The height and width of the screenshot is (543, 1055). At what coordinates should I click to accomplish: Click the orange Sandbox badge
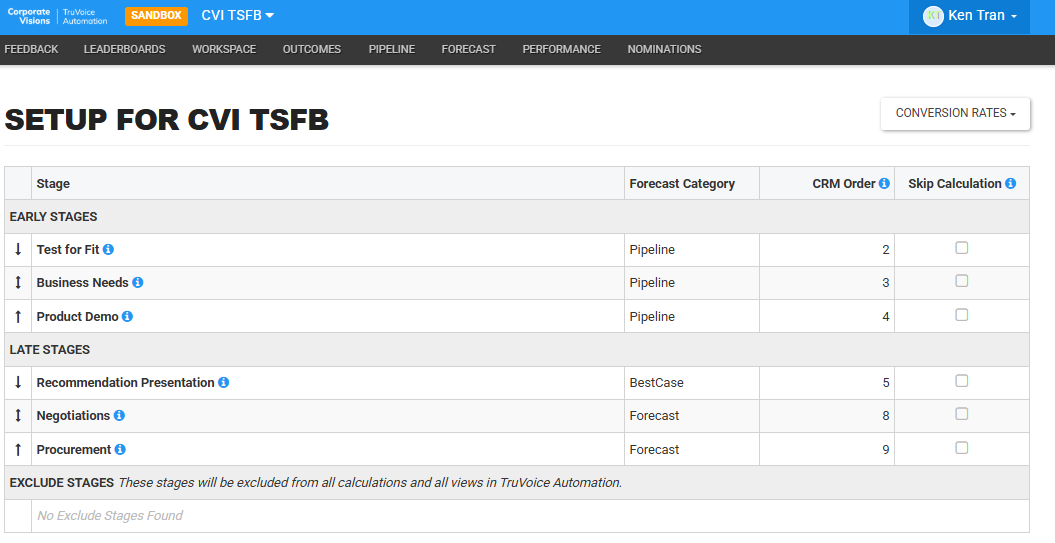pos(156,15)
